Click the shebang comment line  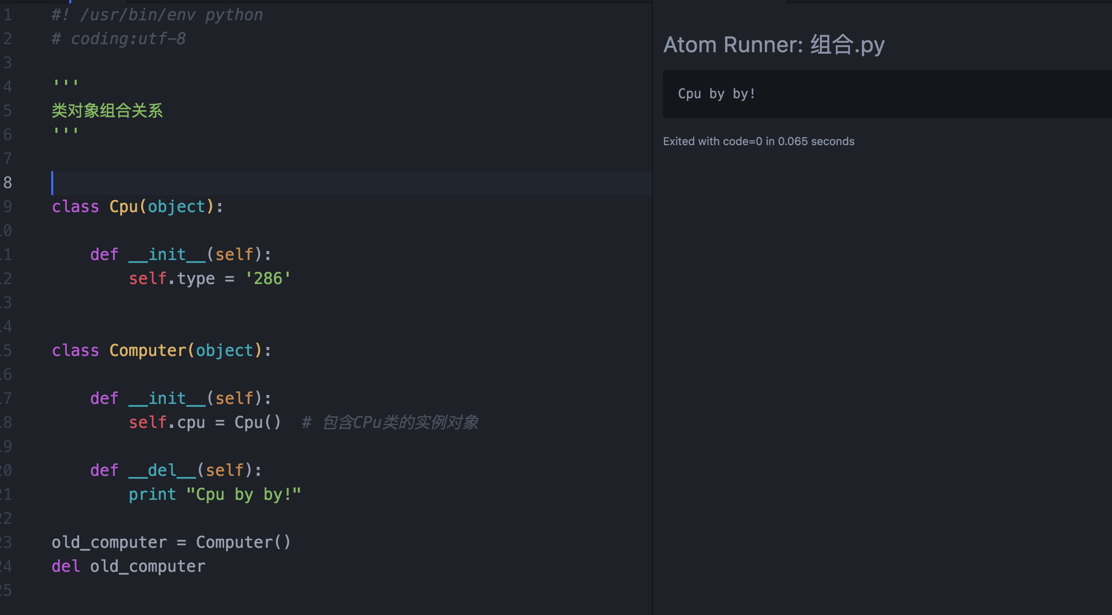[155, 14]
